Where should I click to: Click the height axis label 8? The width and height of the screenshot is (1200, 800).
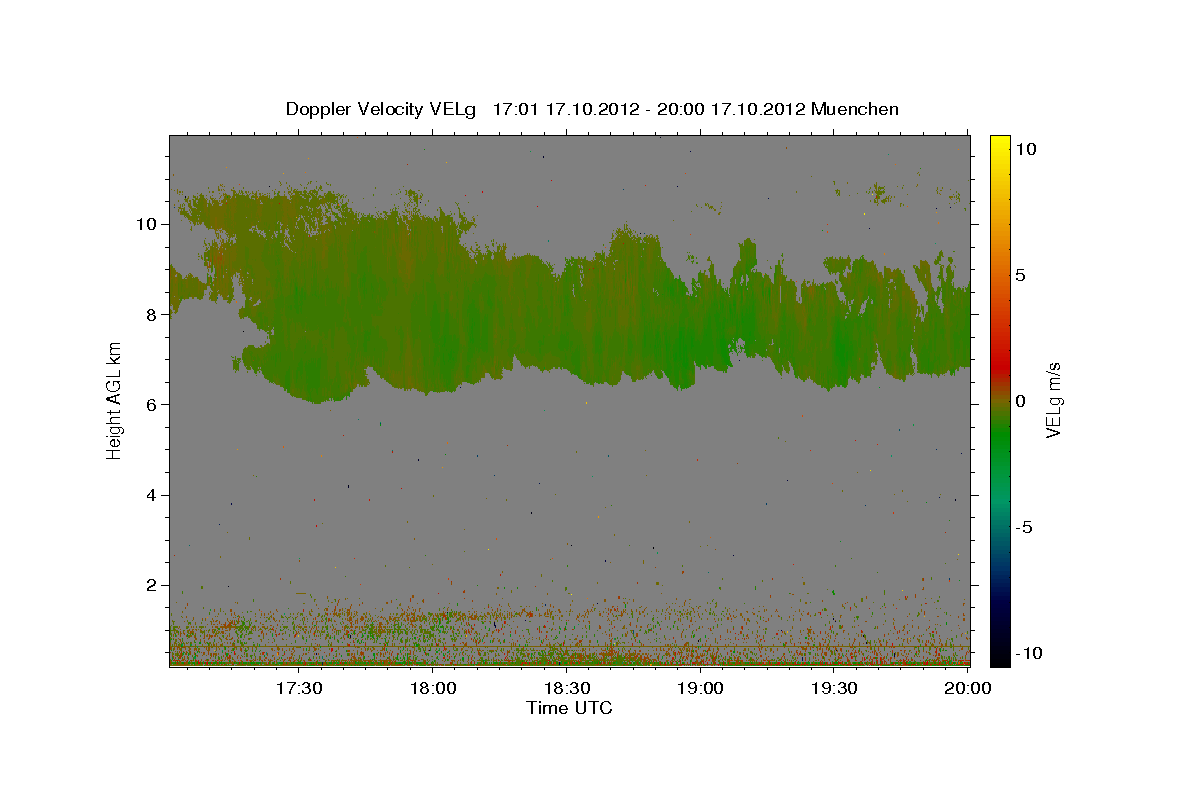click(152, 314)
